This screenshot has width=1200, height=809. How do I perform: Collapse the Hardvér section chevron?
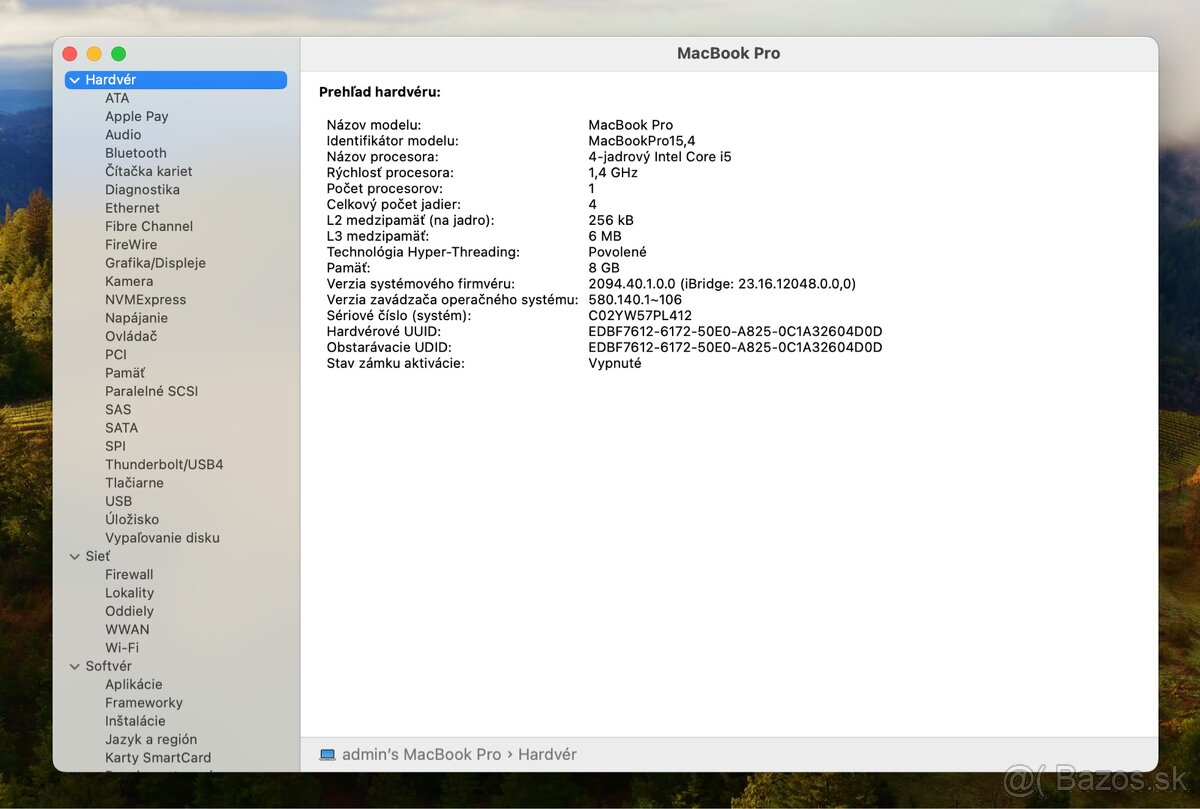[75, 80]
